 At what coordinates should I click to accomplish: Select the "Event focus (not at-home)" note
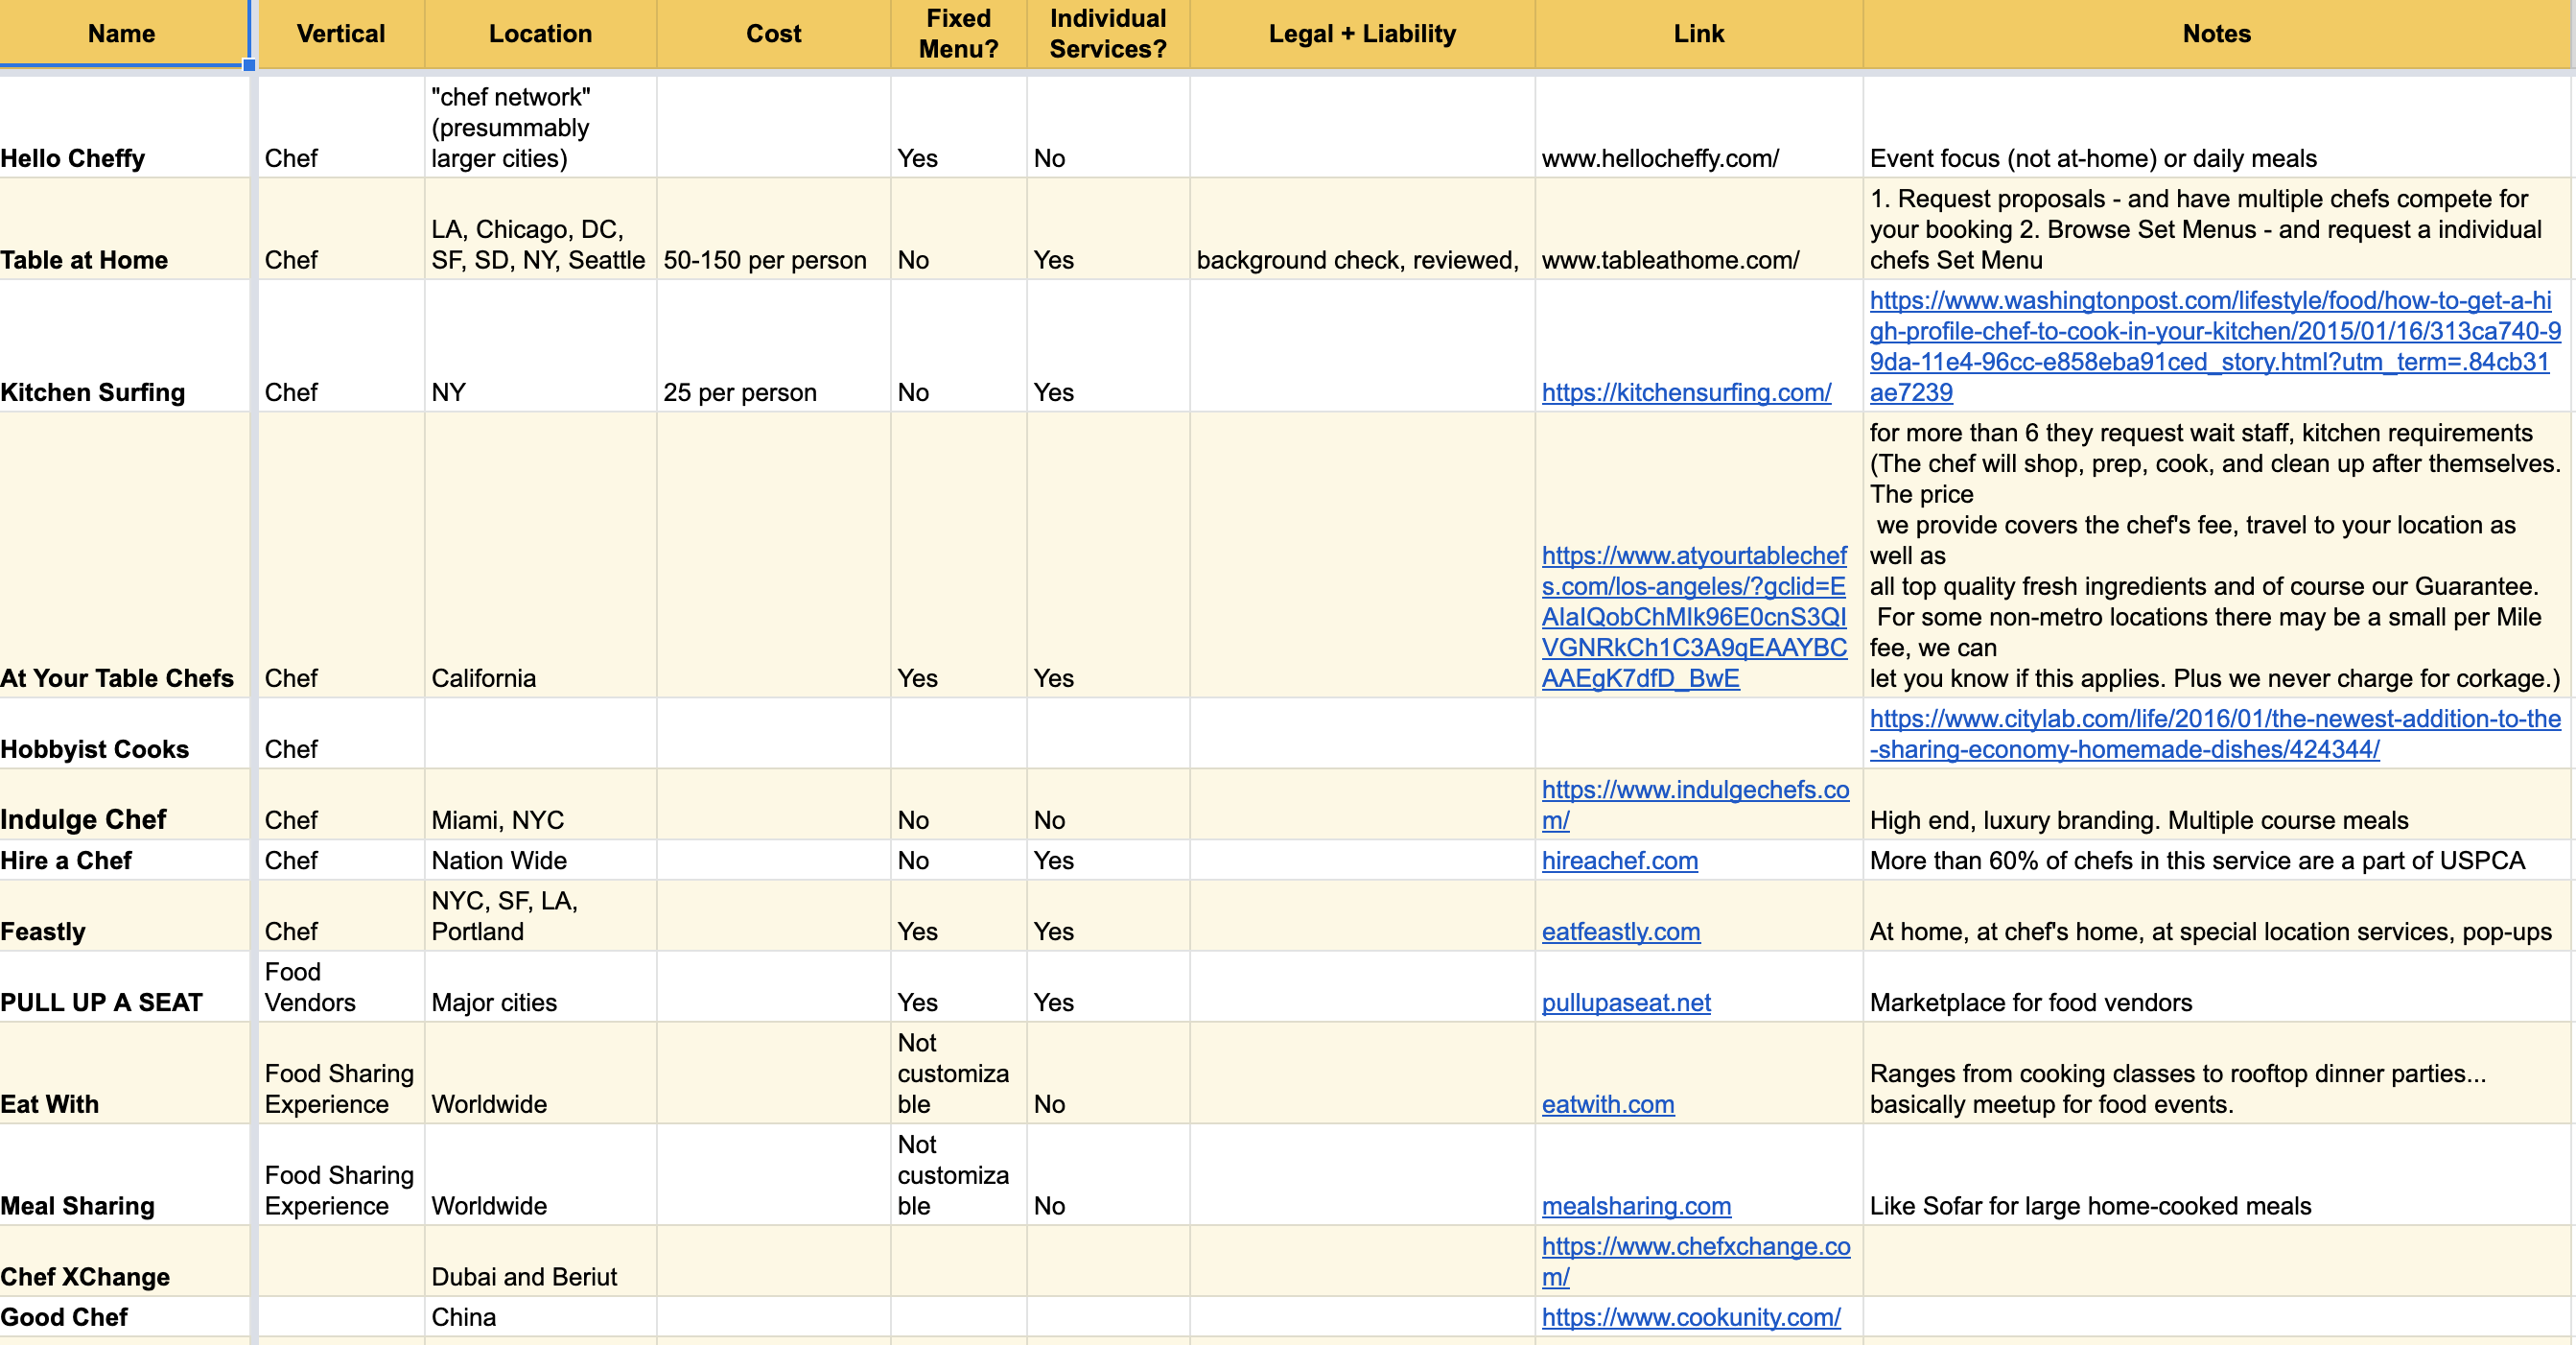click(x=2217, y=128)
